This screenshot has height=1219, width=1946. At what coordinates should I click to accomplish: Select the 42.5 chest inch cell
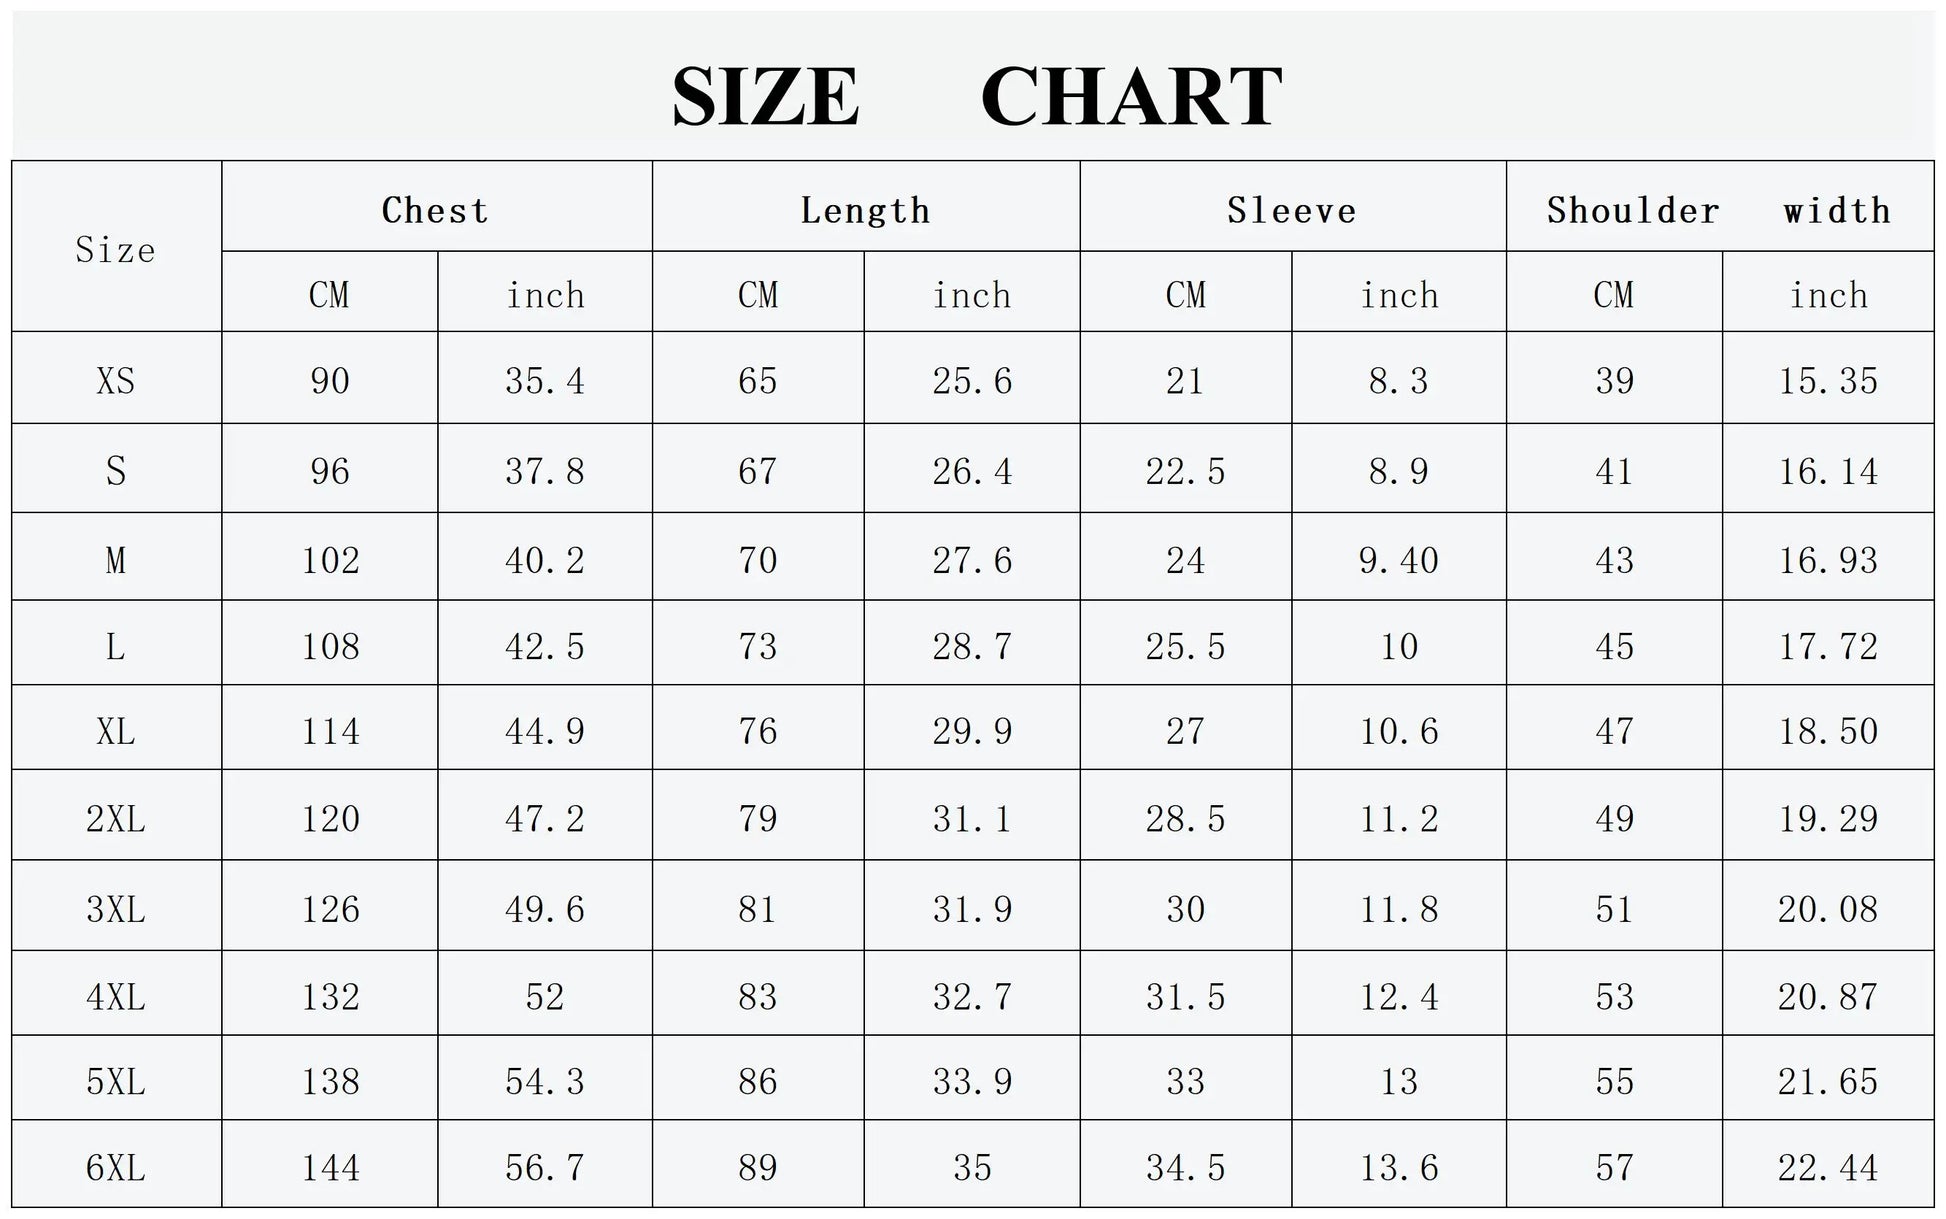pyautogui.click(x=545, y=646)
